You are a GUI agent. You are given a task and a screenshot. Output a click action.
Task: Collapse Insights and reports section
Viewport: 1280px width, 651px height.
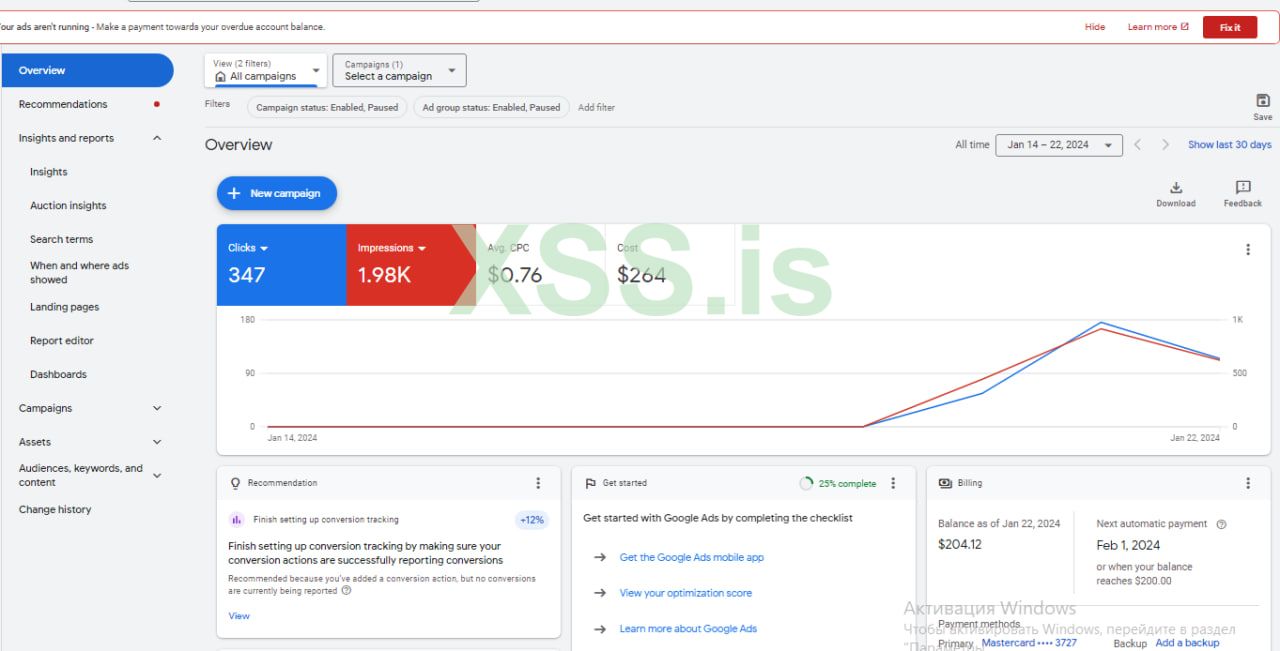(x=157, y=138)
